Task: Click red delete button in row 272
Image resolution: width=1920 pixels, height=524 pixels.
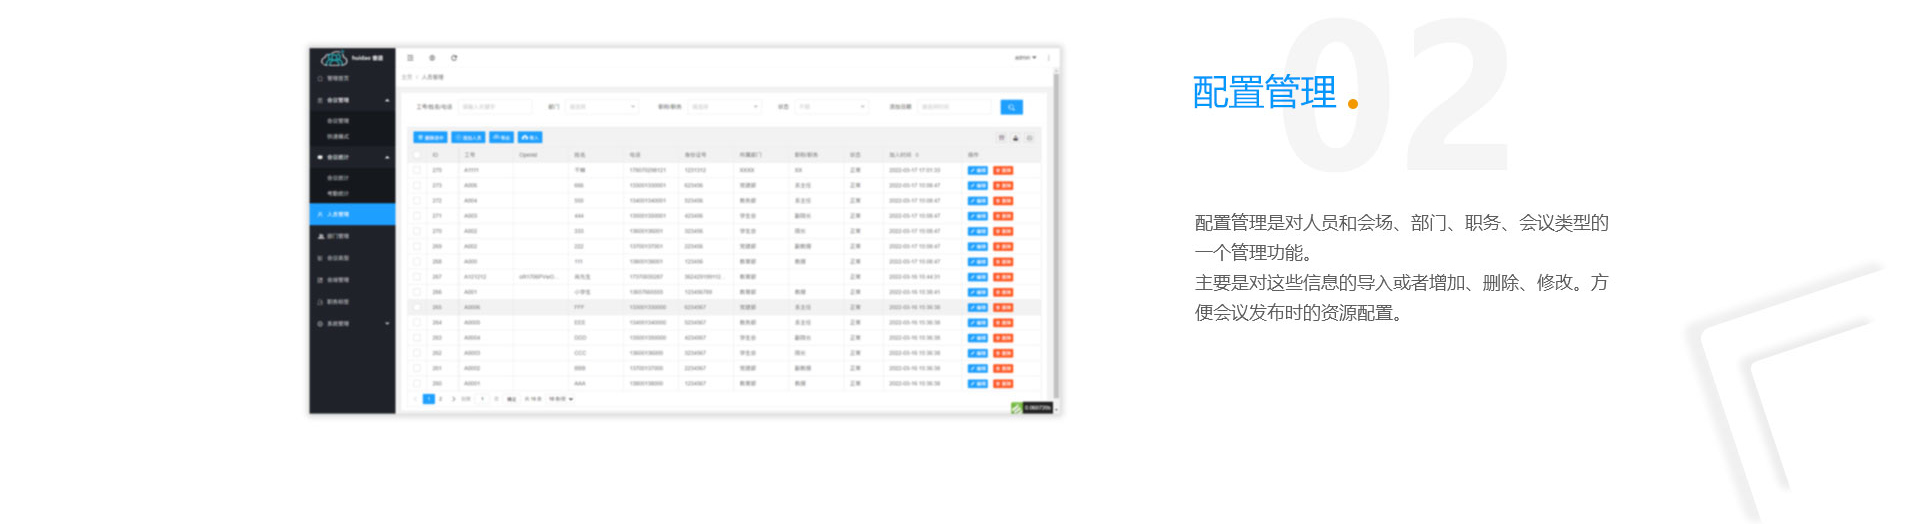Action: [1003, 201]
